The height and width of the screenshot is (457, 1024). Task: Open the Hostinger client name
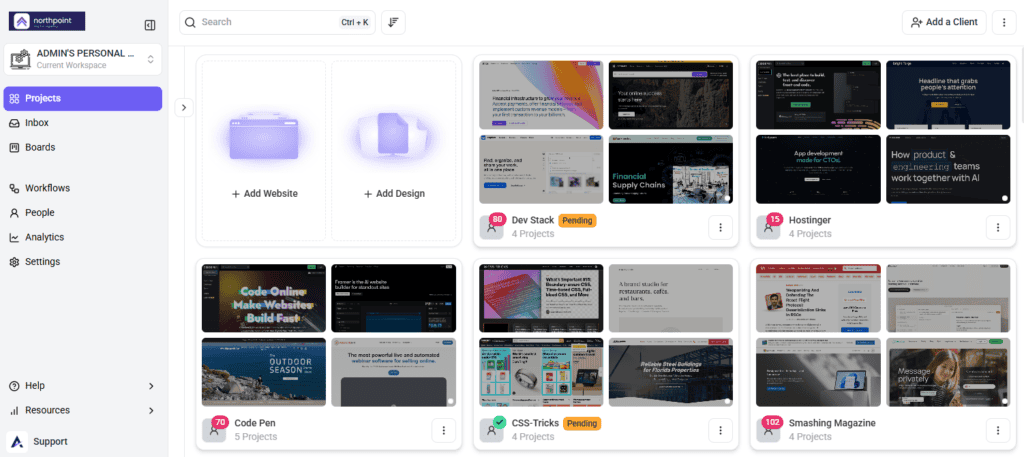810,220
